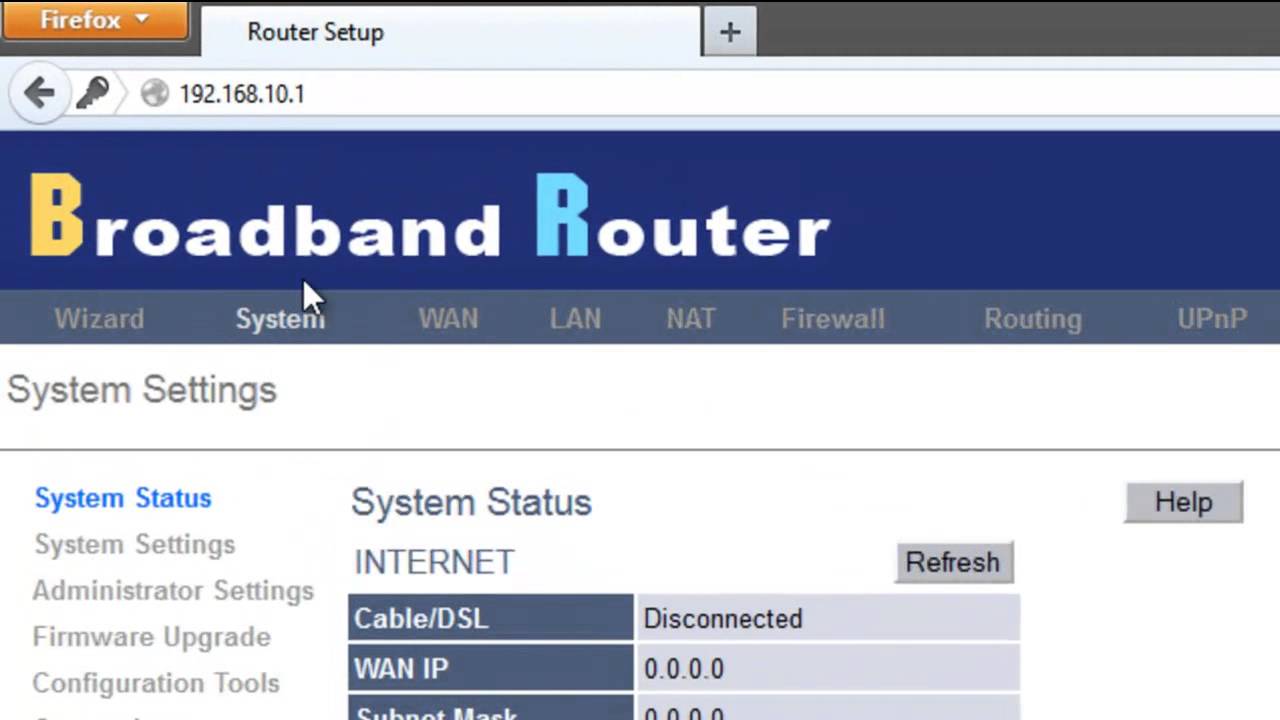Click the Broadband Router banner logo
The width and height of the screenshot is (1280, 720).
tap(430, 215)
